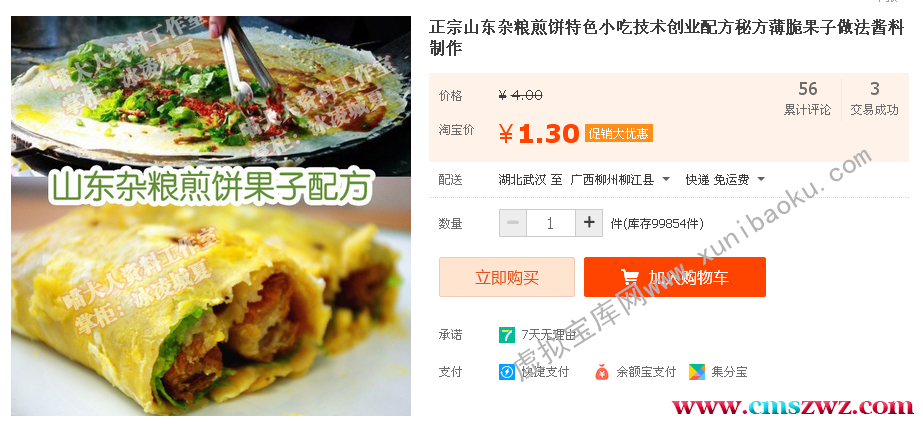This screenshot has width=923, height=424.
Task: Open the 3 交易成功 transactions tab
Action: [874, 98]
